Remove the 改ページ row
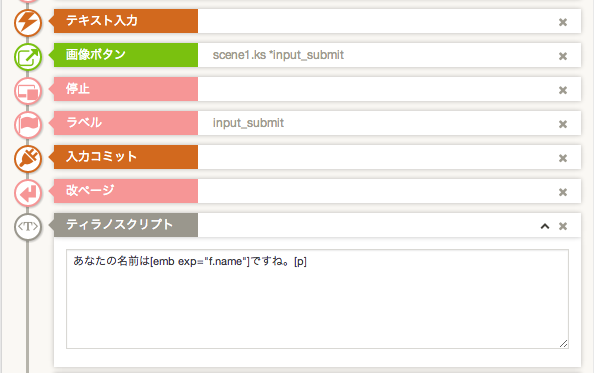 coord(563,192)
